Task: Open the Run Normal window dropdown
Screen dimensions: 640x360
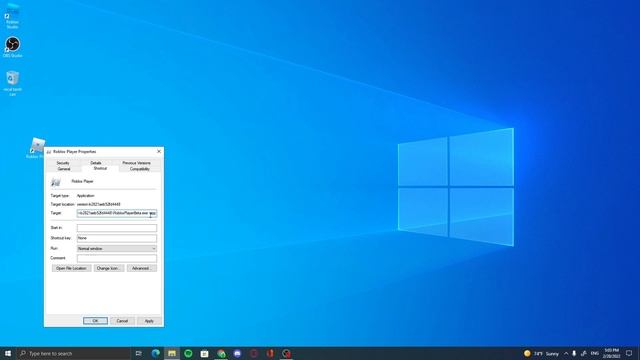Action: point(117,249)
